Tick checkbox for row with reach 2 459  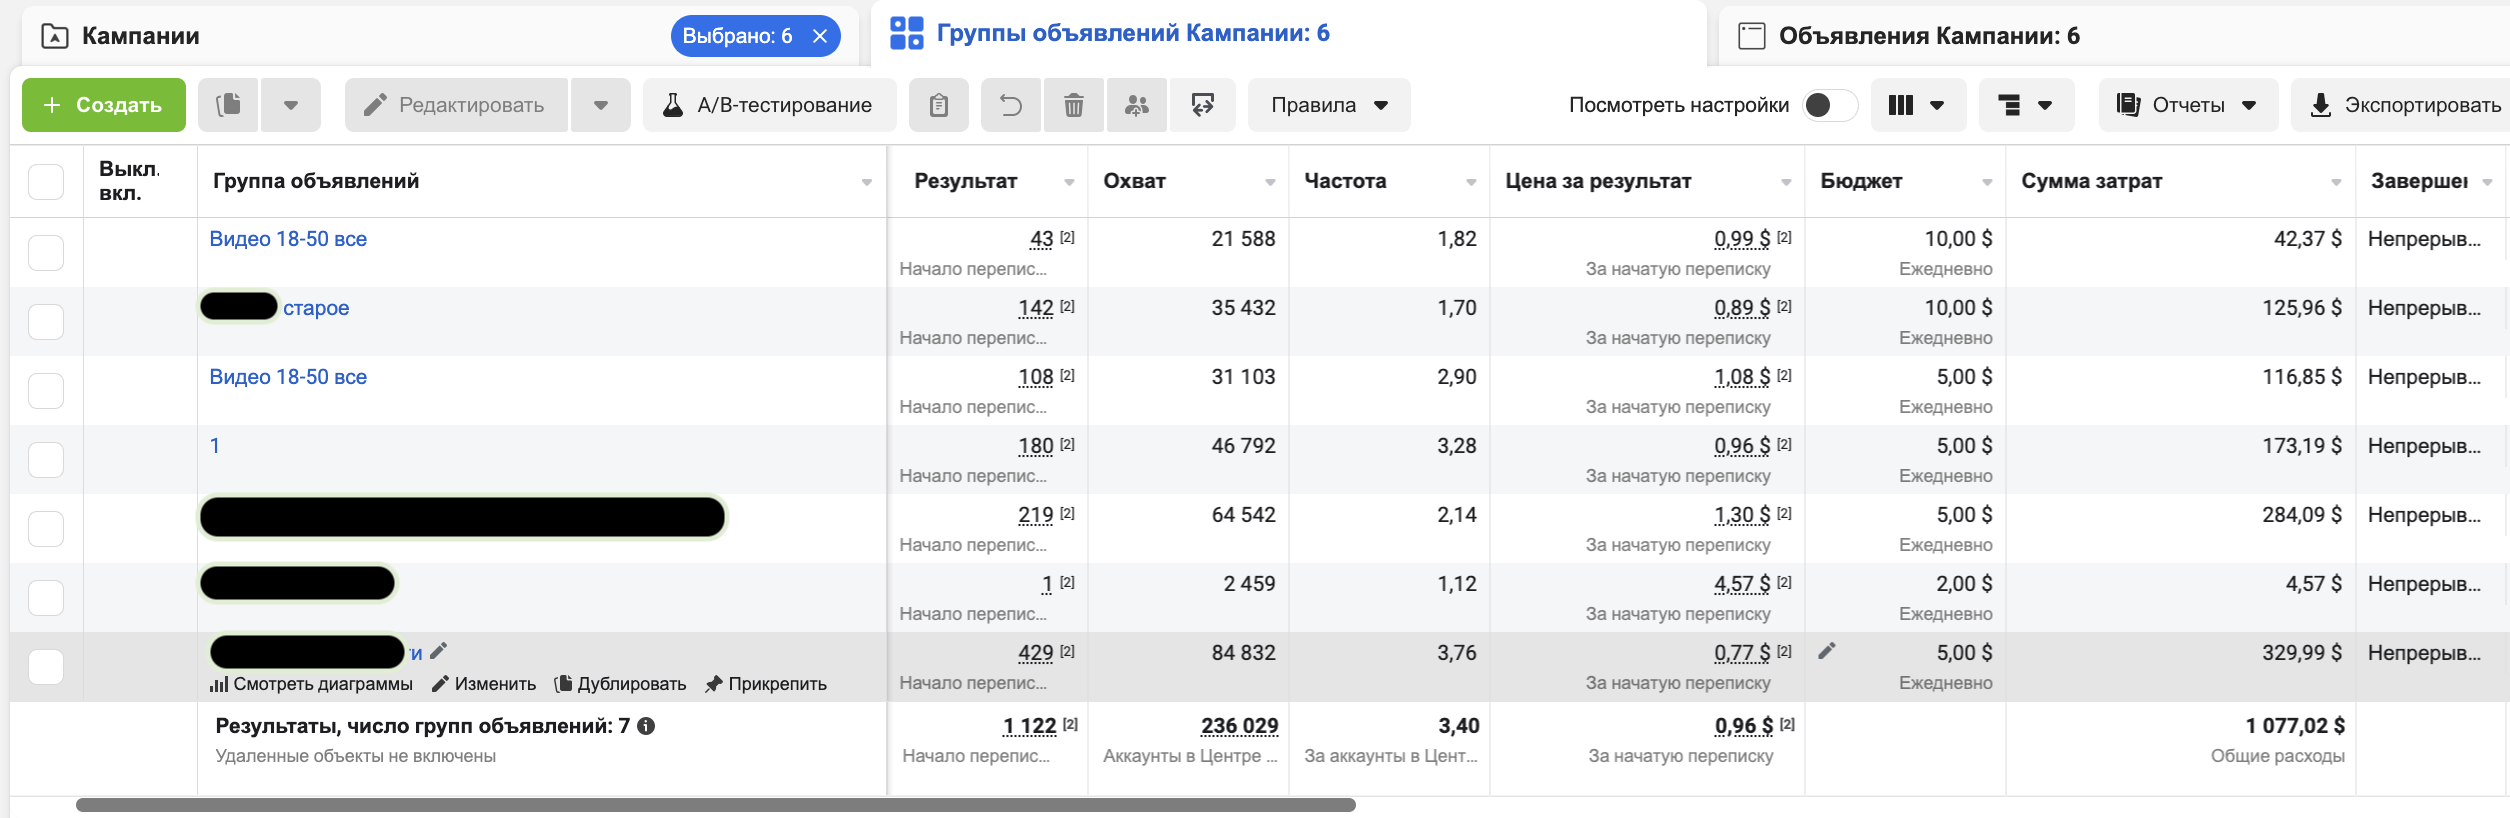pyautogui.click(x=46, y=598)
